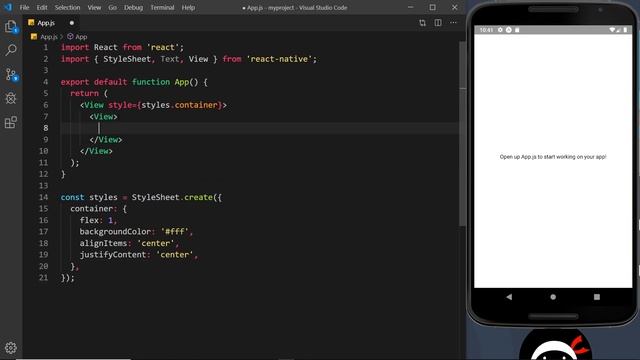Screen dimensions: 640x360
Task: Click the closing '</View>' on line 9
Action: click(106, 140)
